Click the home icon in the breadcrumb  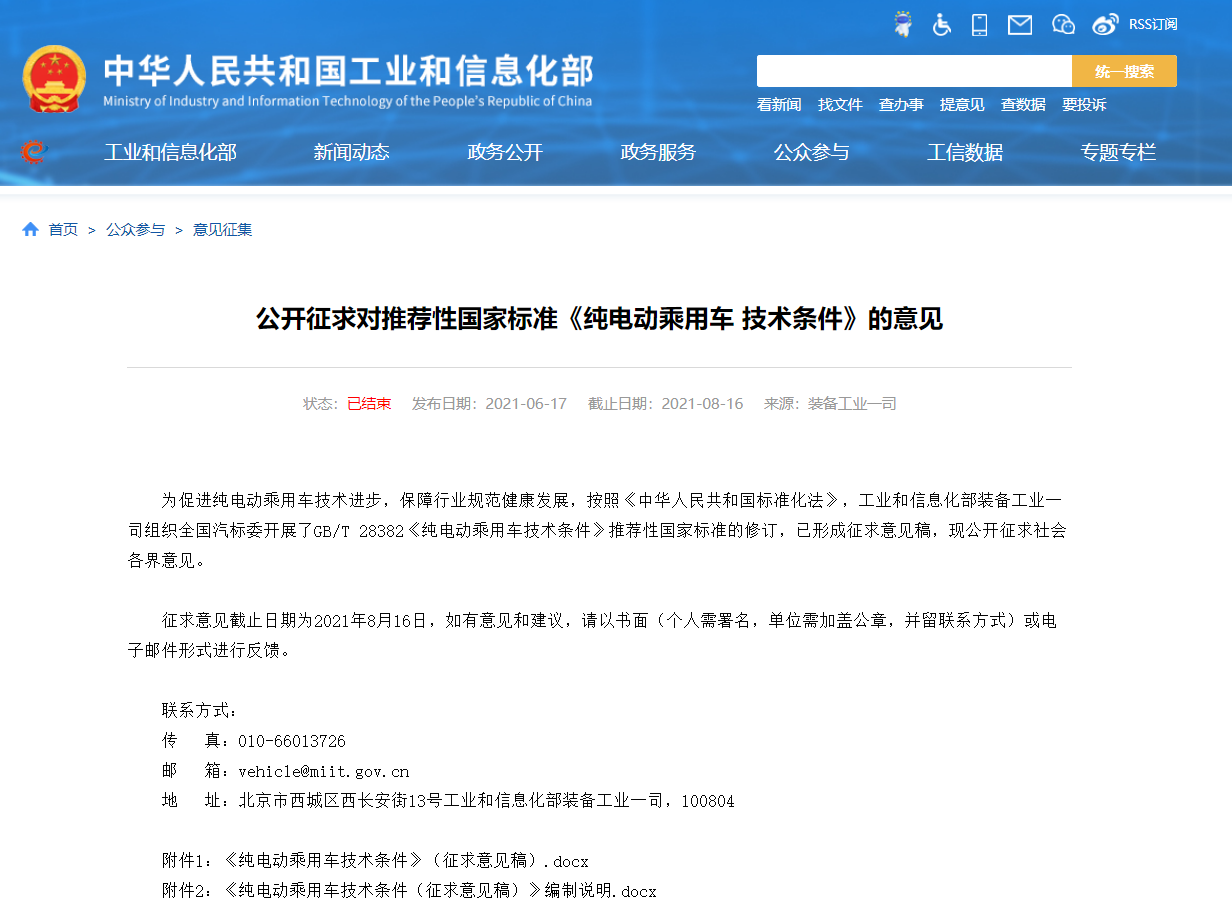point(29,229)
